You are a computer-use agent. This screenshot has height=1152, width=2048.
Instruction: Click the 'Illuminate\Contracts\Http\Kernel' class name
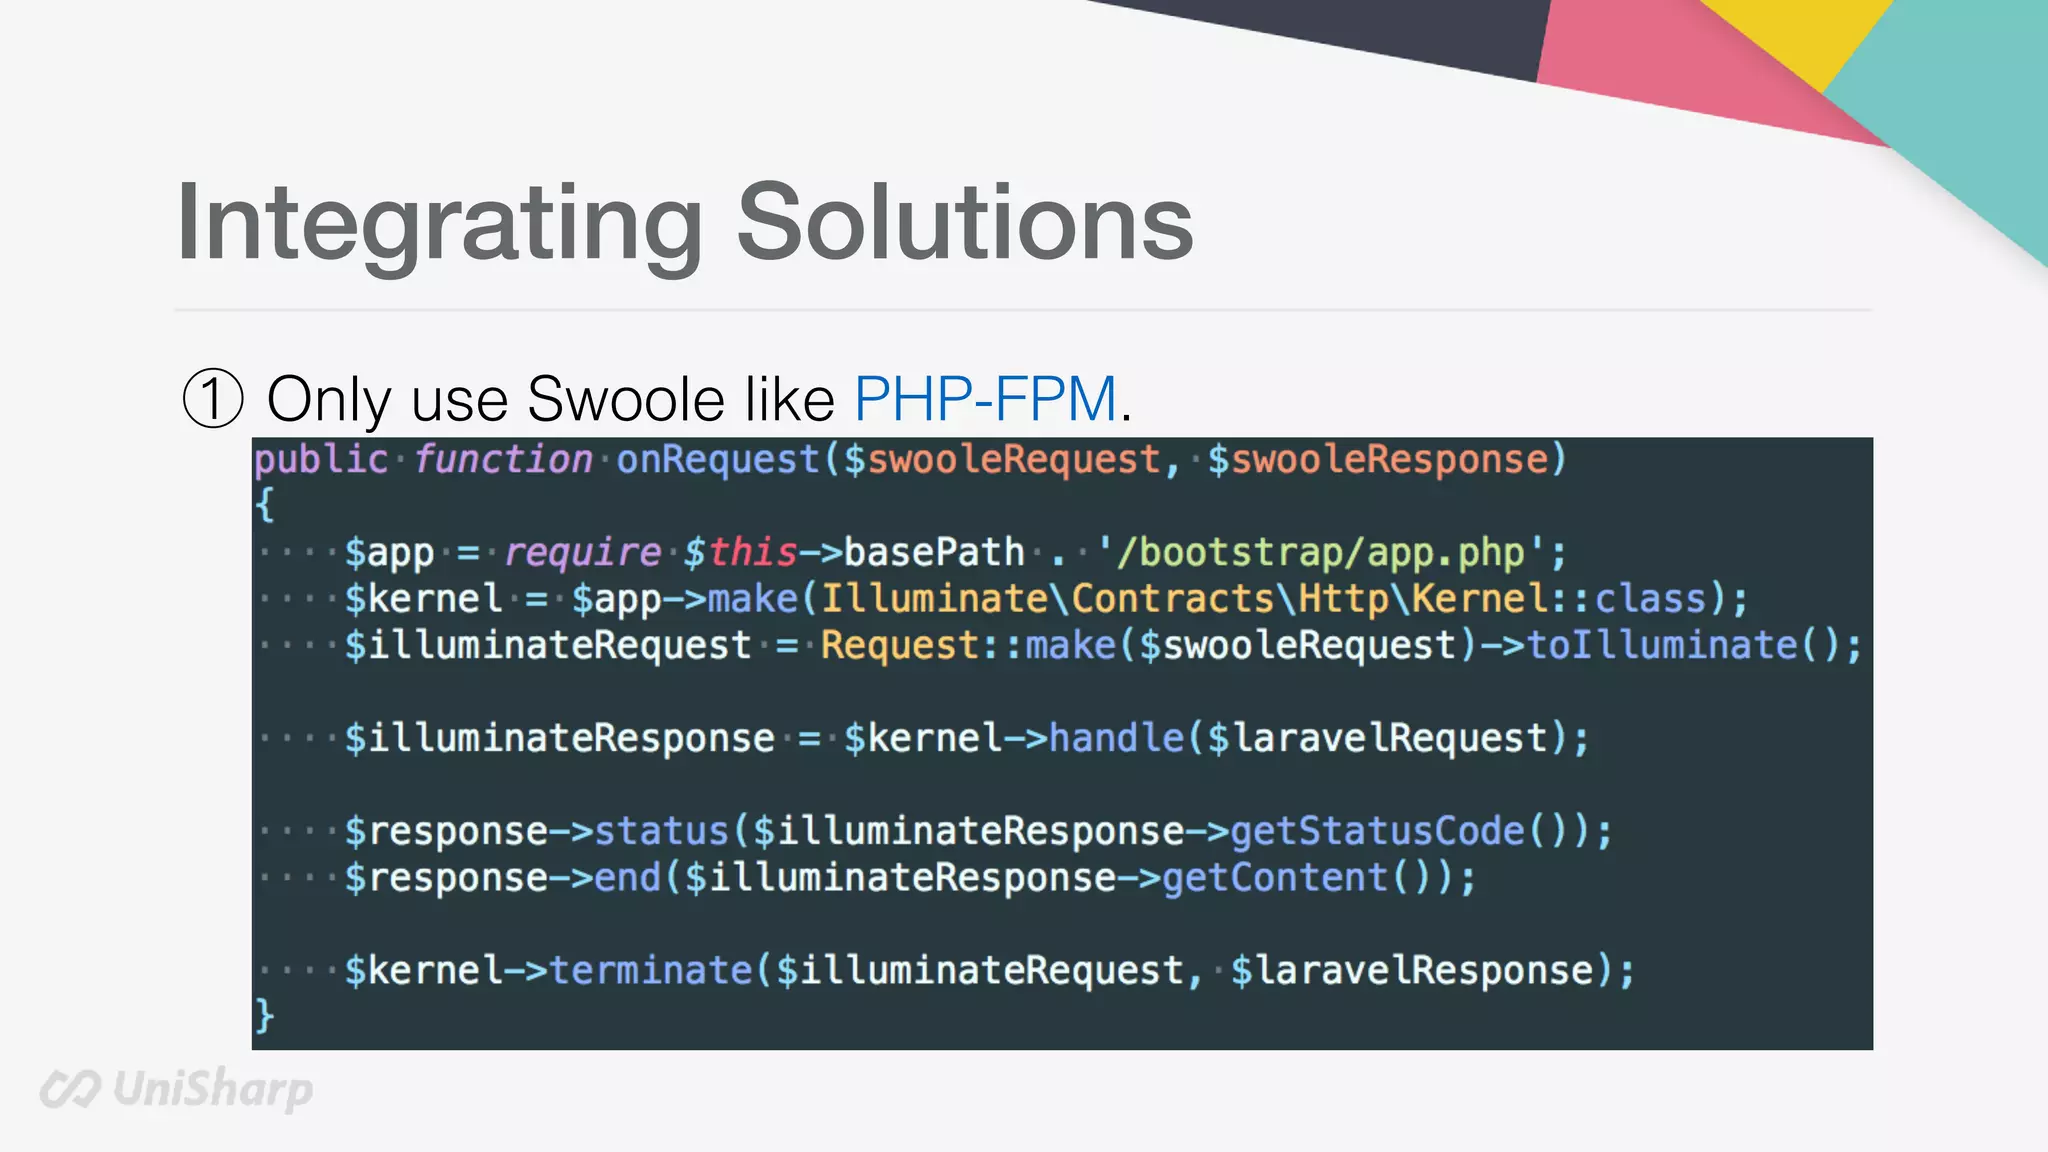click(x=1184, y=599)
